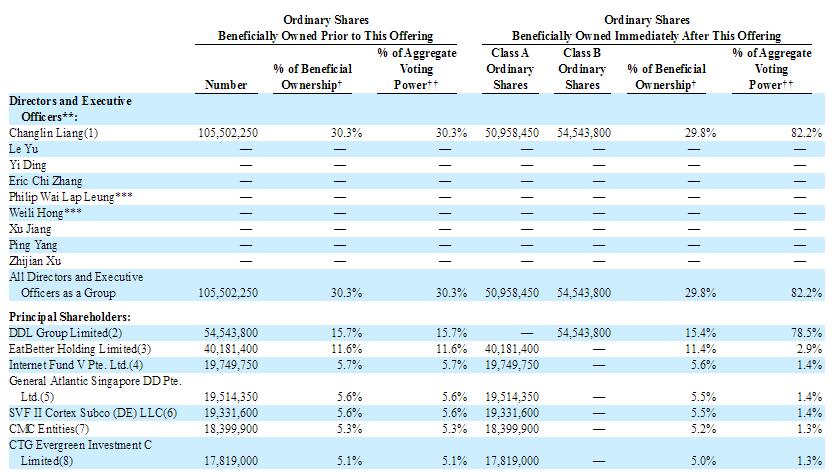835x473 pixels.
Task: Select the 'Zhijian Xu' row name
Action: pyautogui.click(x=35, y=261)
